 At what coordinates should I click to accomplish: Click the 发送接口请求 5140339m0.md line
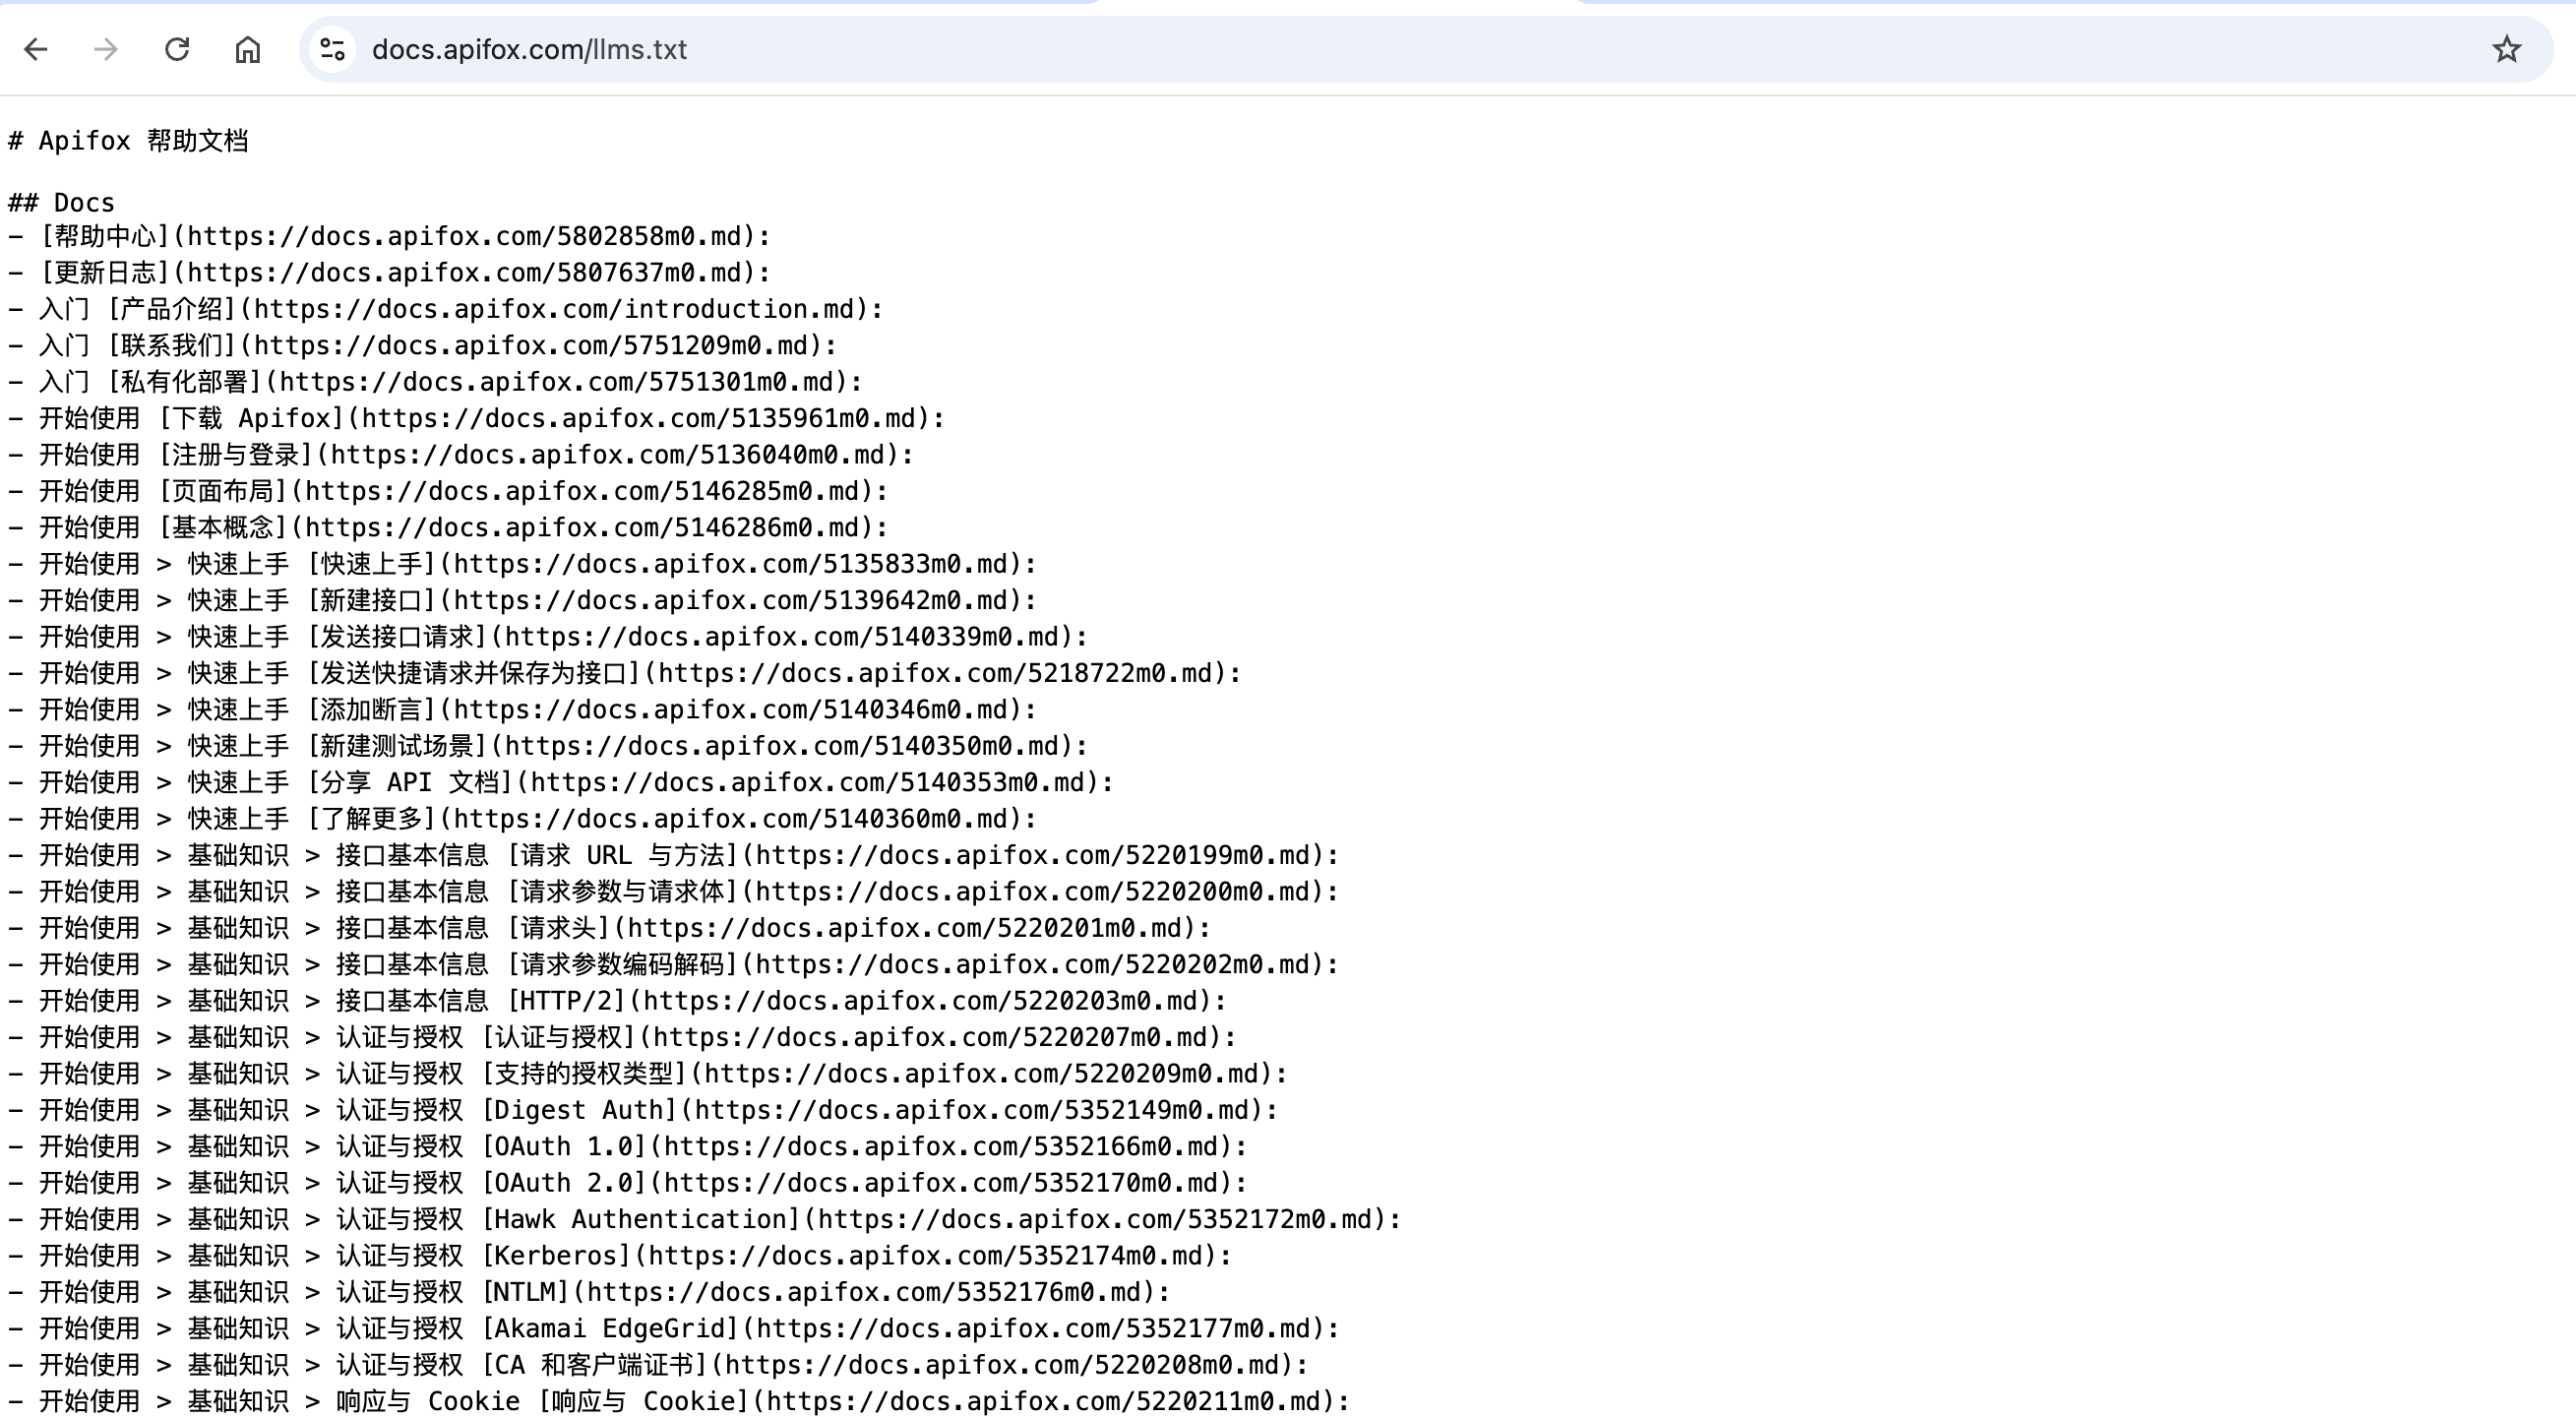pos(548,637)
